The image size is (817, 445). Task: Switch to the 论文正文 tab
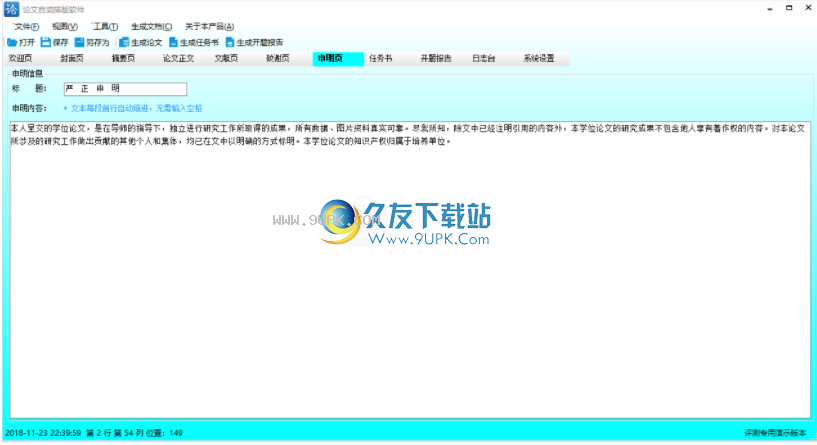[178, 58]
